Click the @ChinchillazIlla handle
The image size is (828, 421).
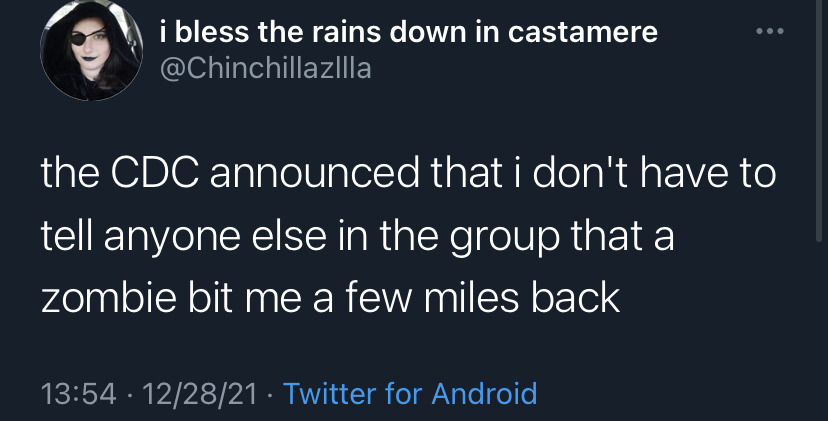266,69
